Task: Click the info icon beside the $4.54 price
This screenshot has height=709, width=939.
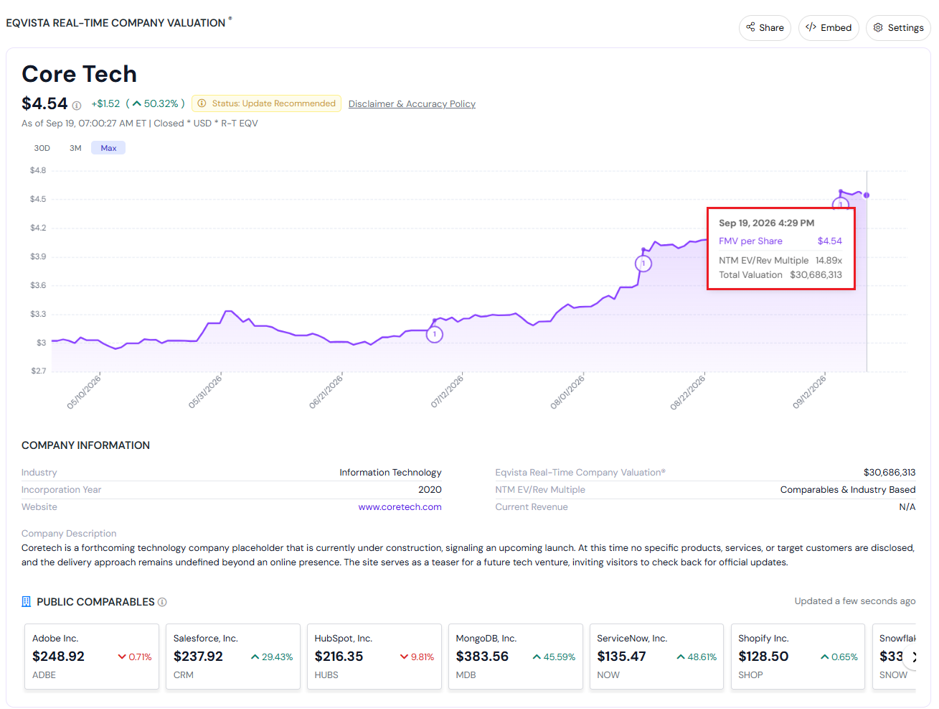Action: (77, 105)
